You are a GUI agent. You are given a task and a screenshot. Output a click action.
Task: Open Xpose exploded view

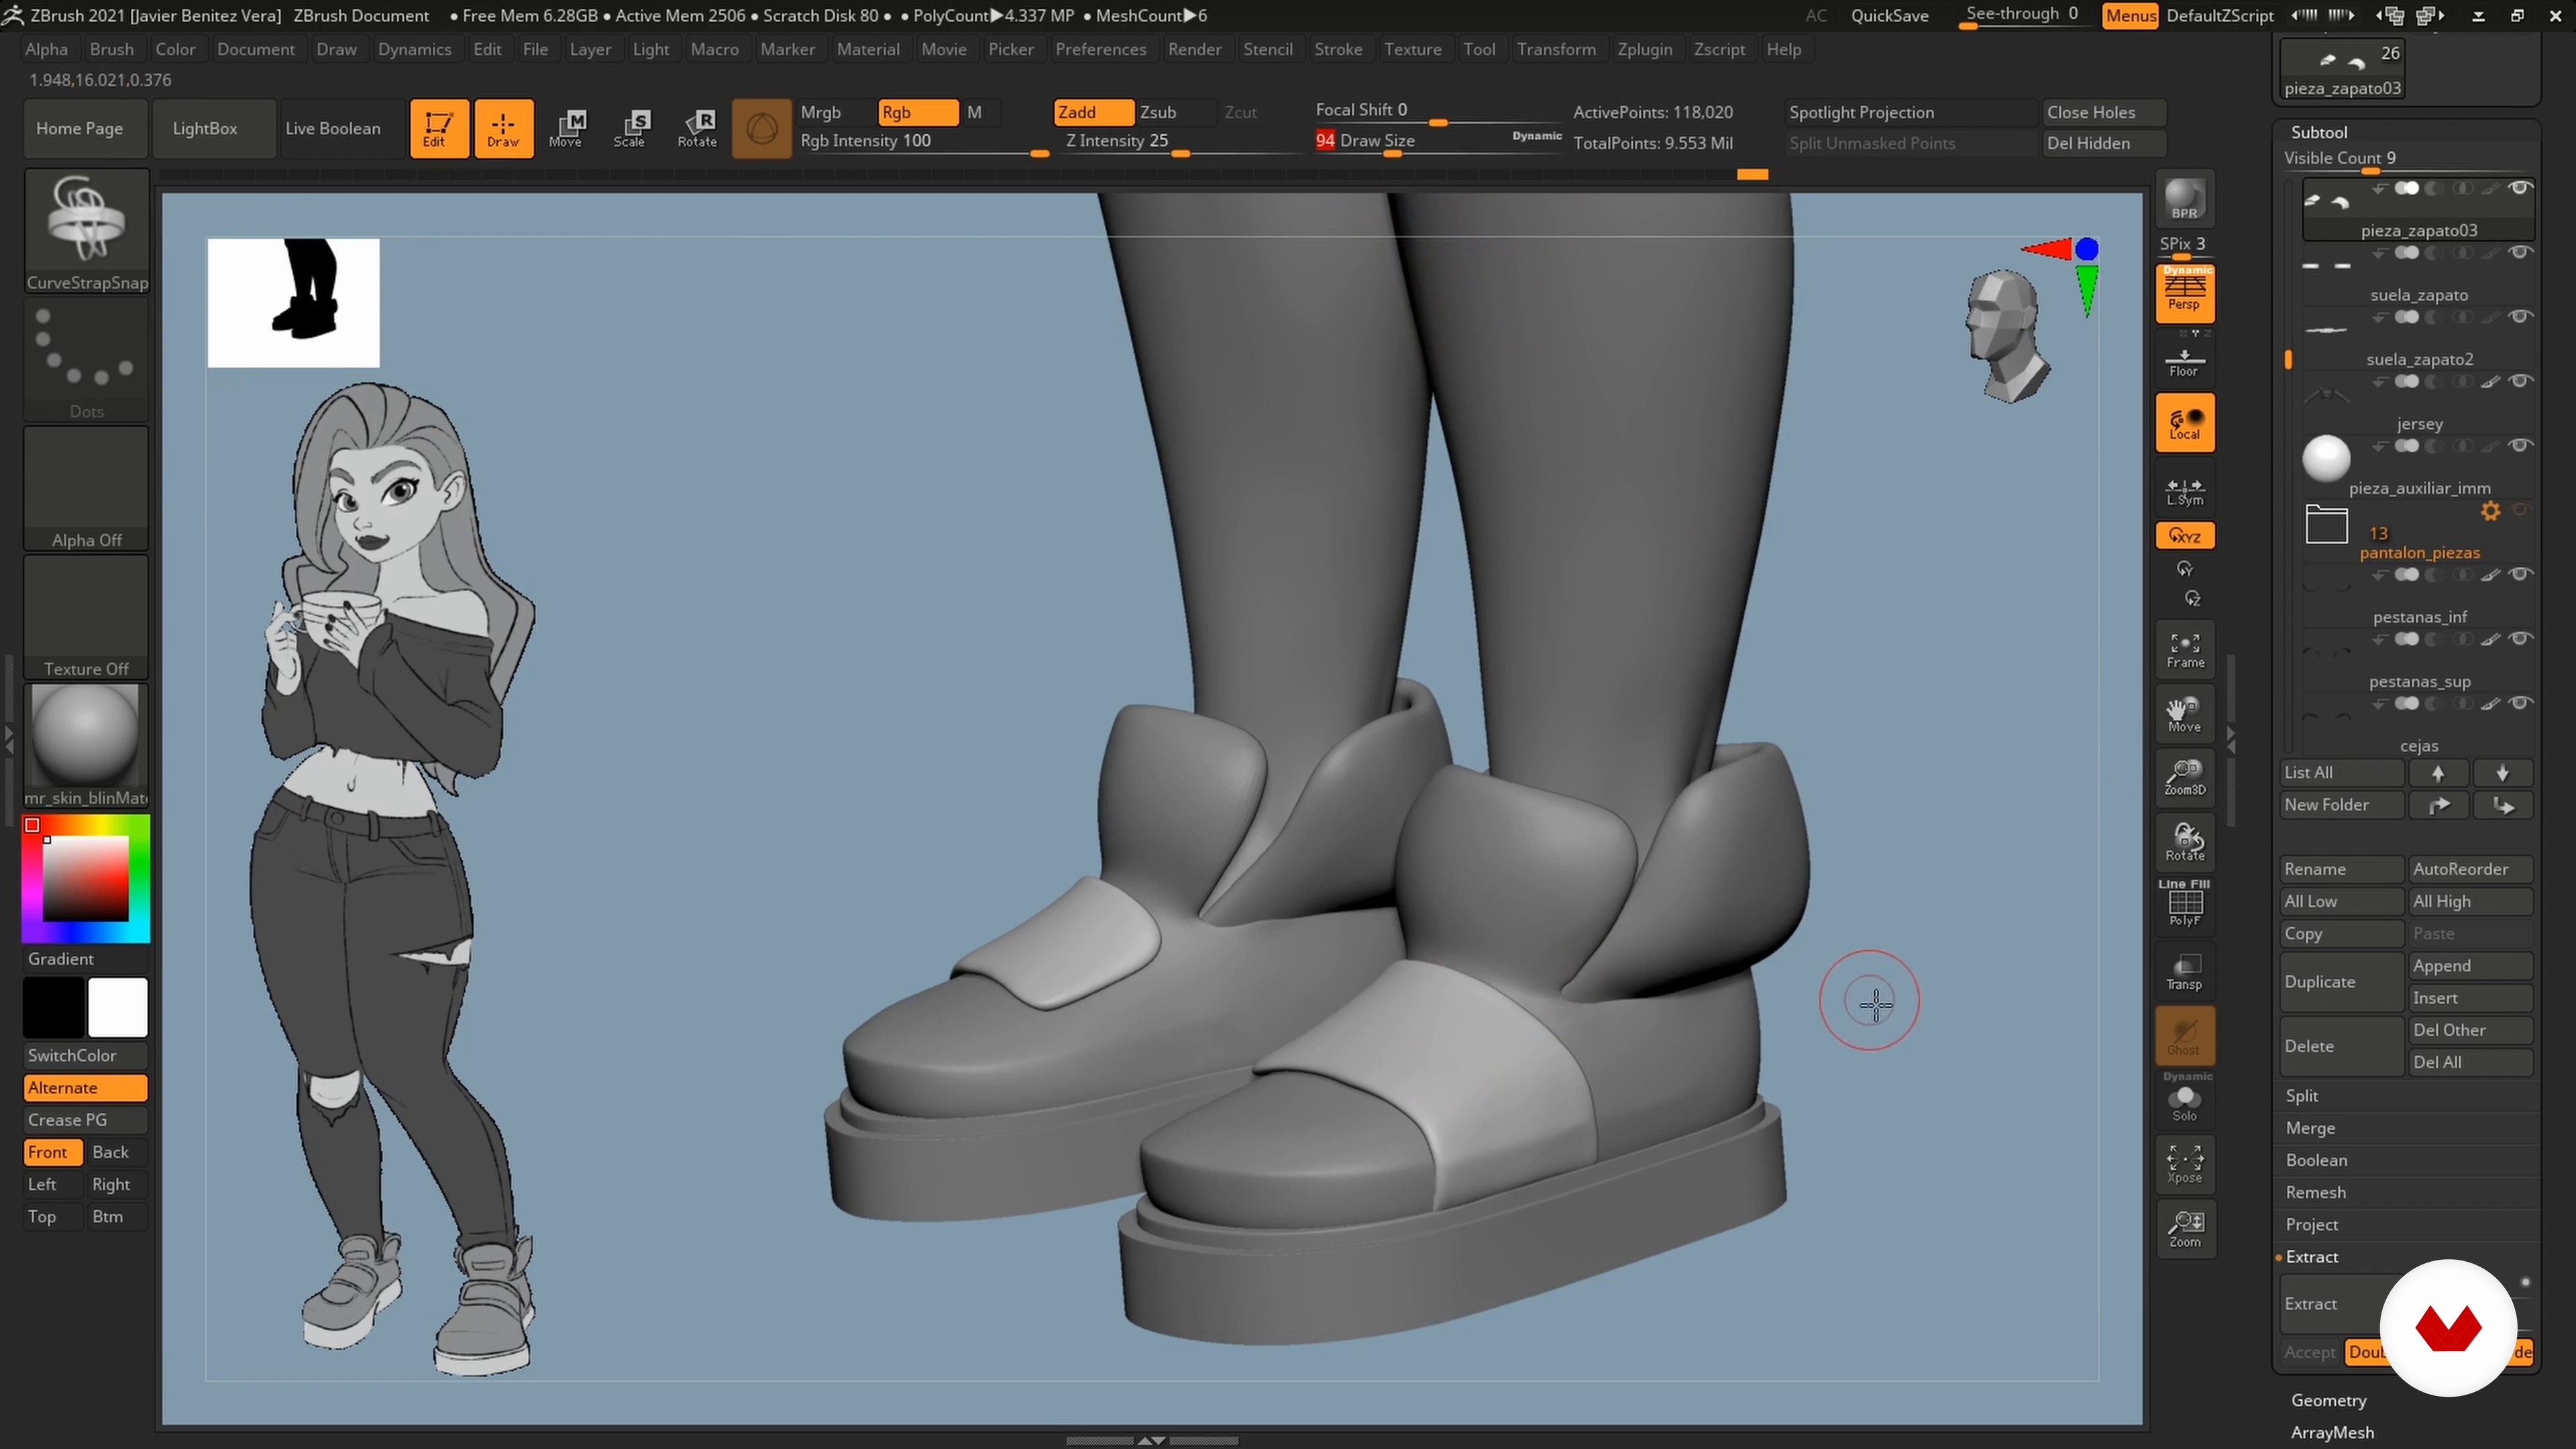click(x=2184, y=1164)
